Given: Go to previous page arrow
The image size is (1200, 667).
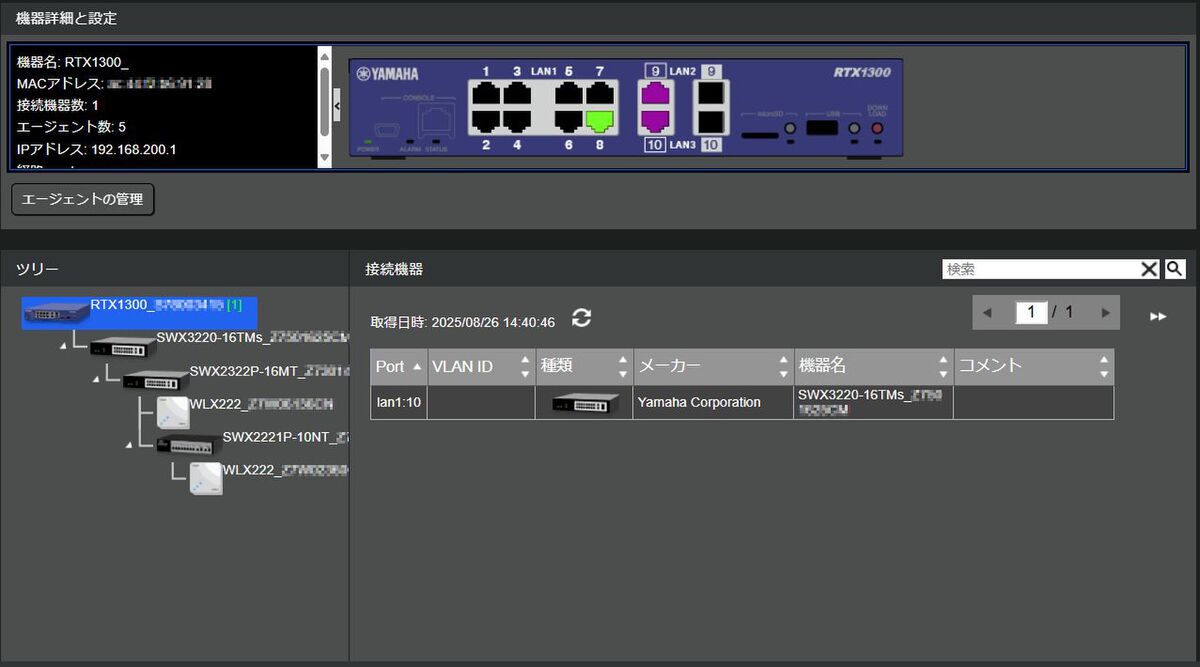Looking at the screenshot, I should click(x=987, y=313).
